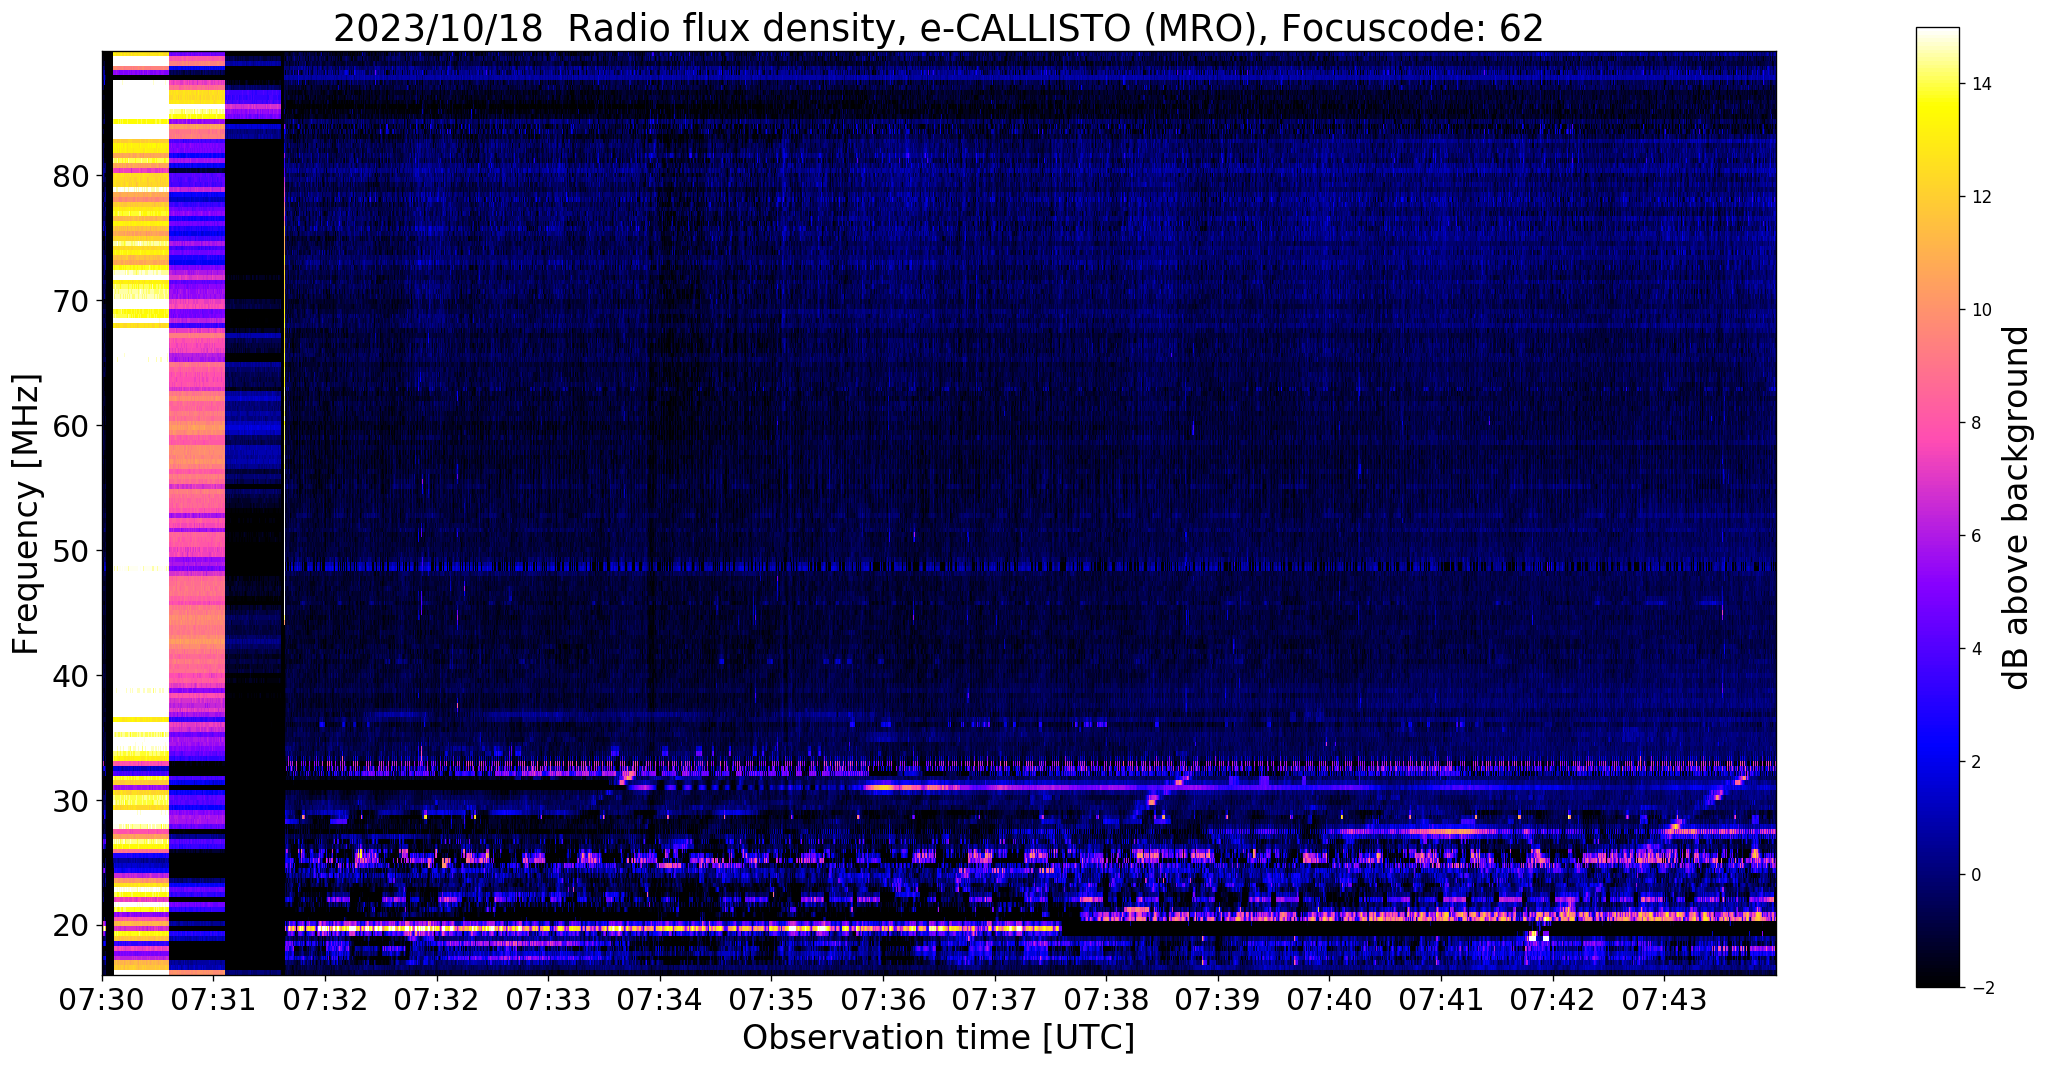Image resolution: width=2047 pixels, height=1067 pixels.
Task: Click the colorbar tick value 8
Action: (x=1975, y=423)
